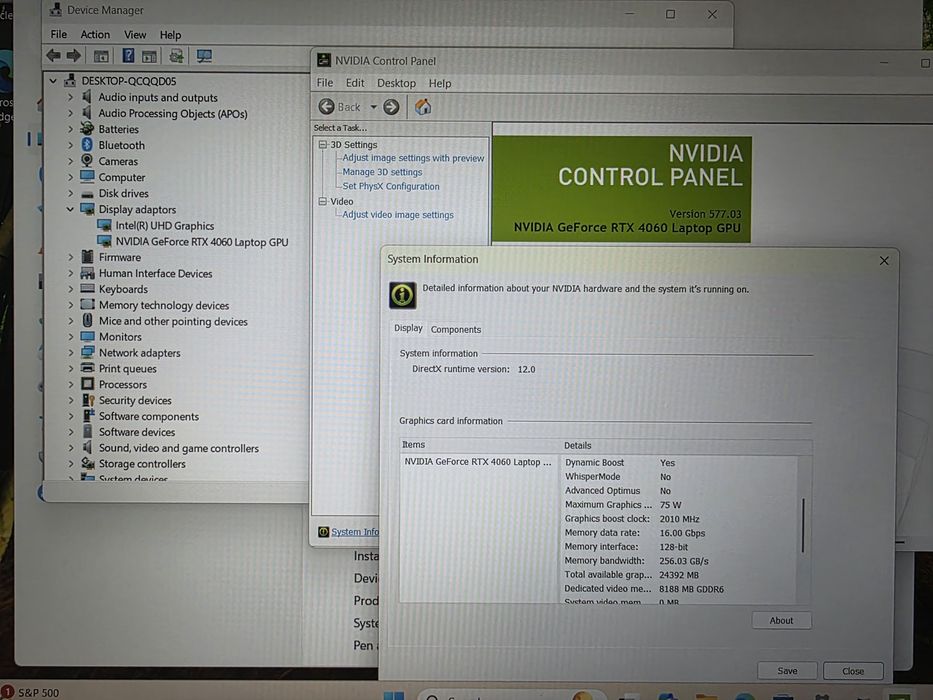
Task: Open NVIDIA Control Panel Edit menu
Action: [x=355, y=83]
